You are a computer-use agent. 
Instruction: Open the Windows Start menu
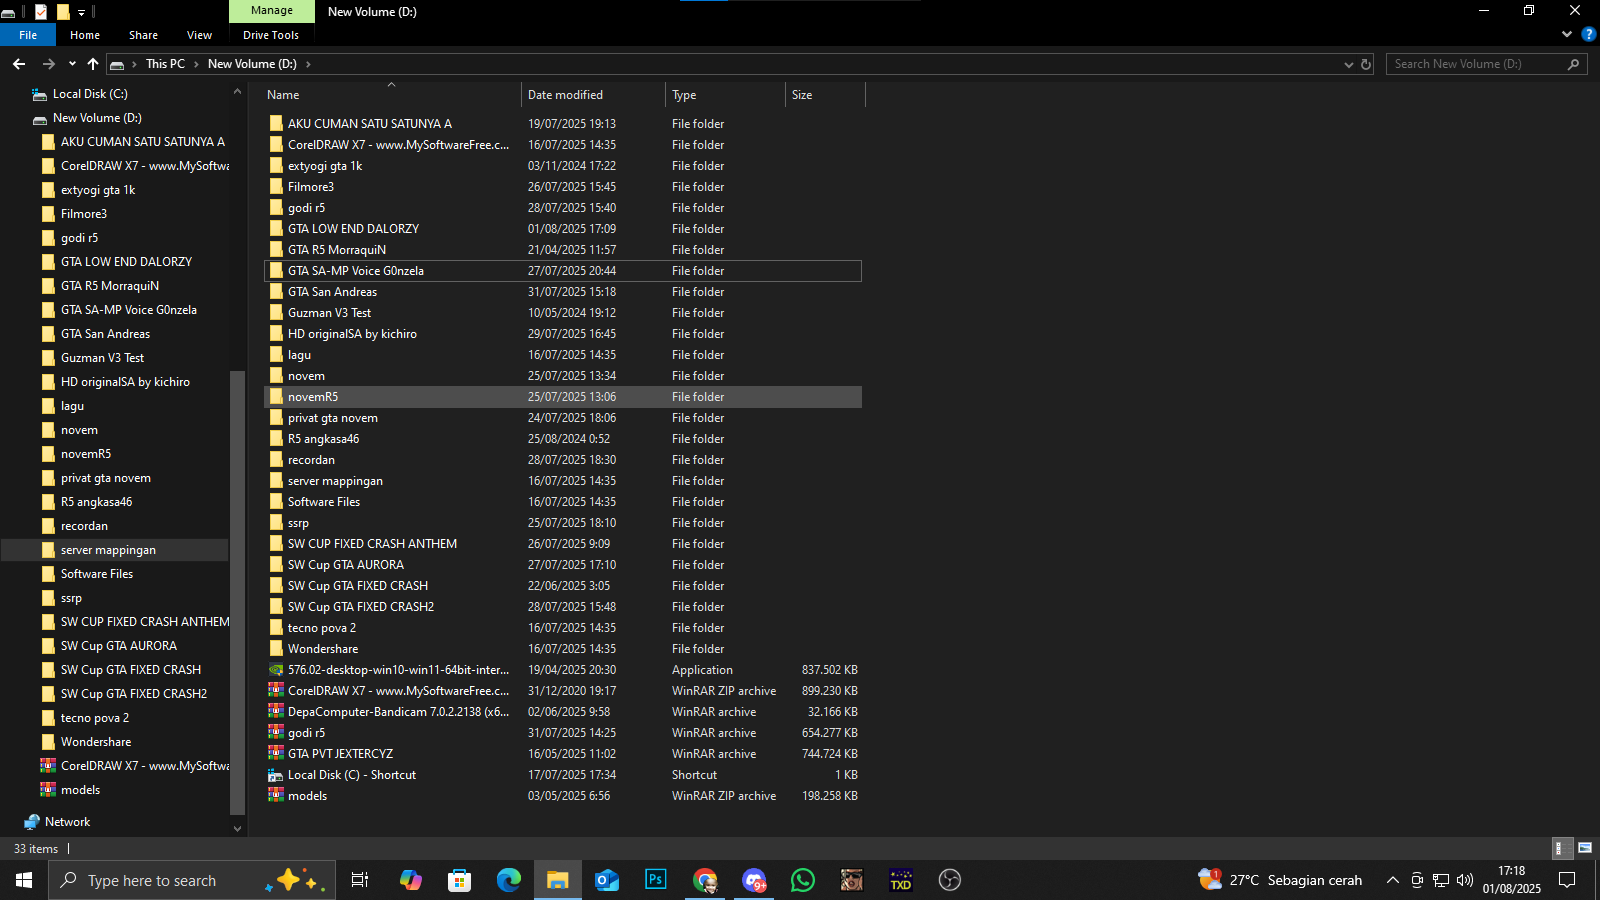pos(24,880)
